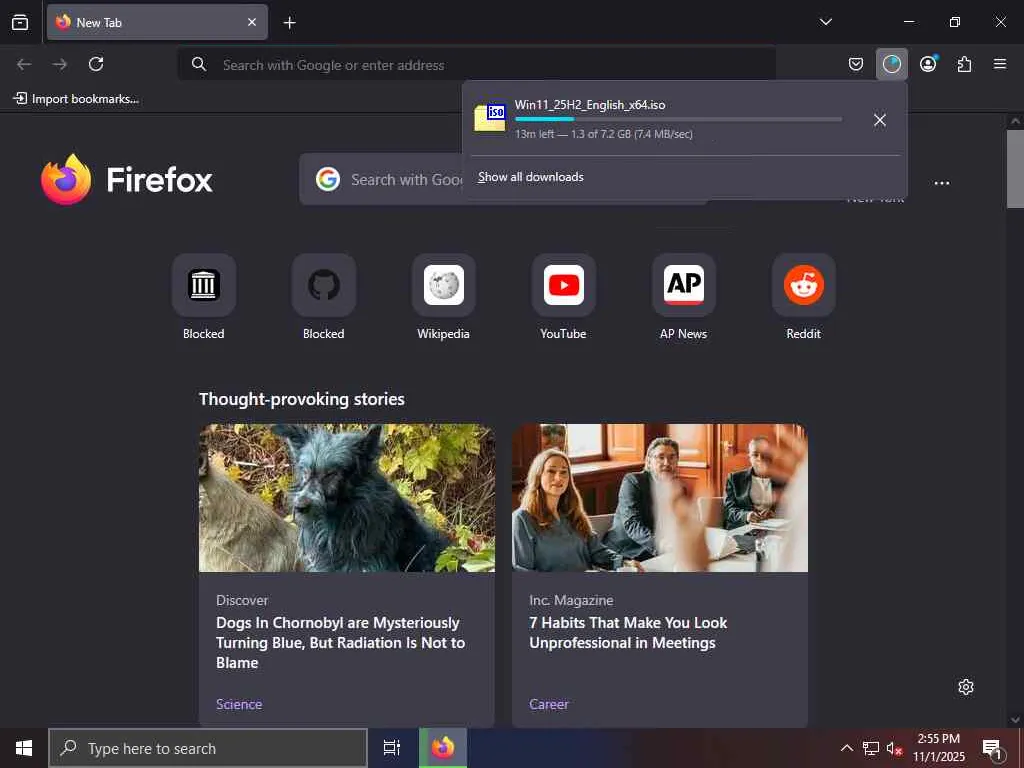Show hidden system tray icons chevron
Screen dimensions: 1024x768
point(846,748)
